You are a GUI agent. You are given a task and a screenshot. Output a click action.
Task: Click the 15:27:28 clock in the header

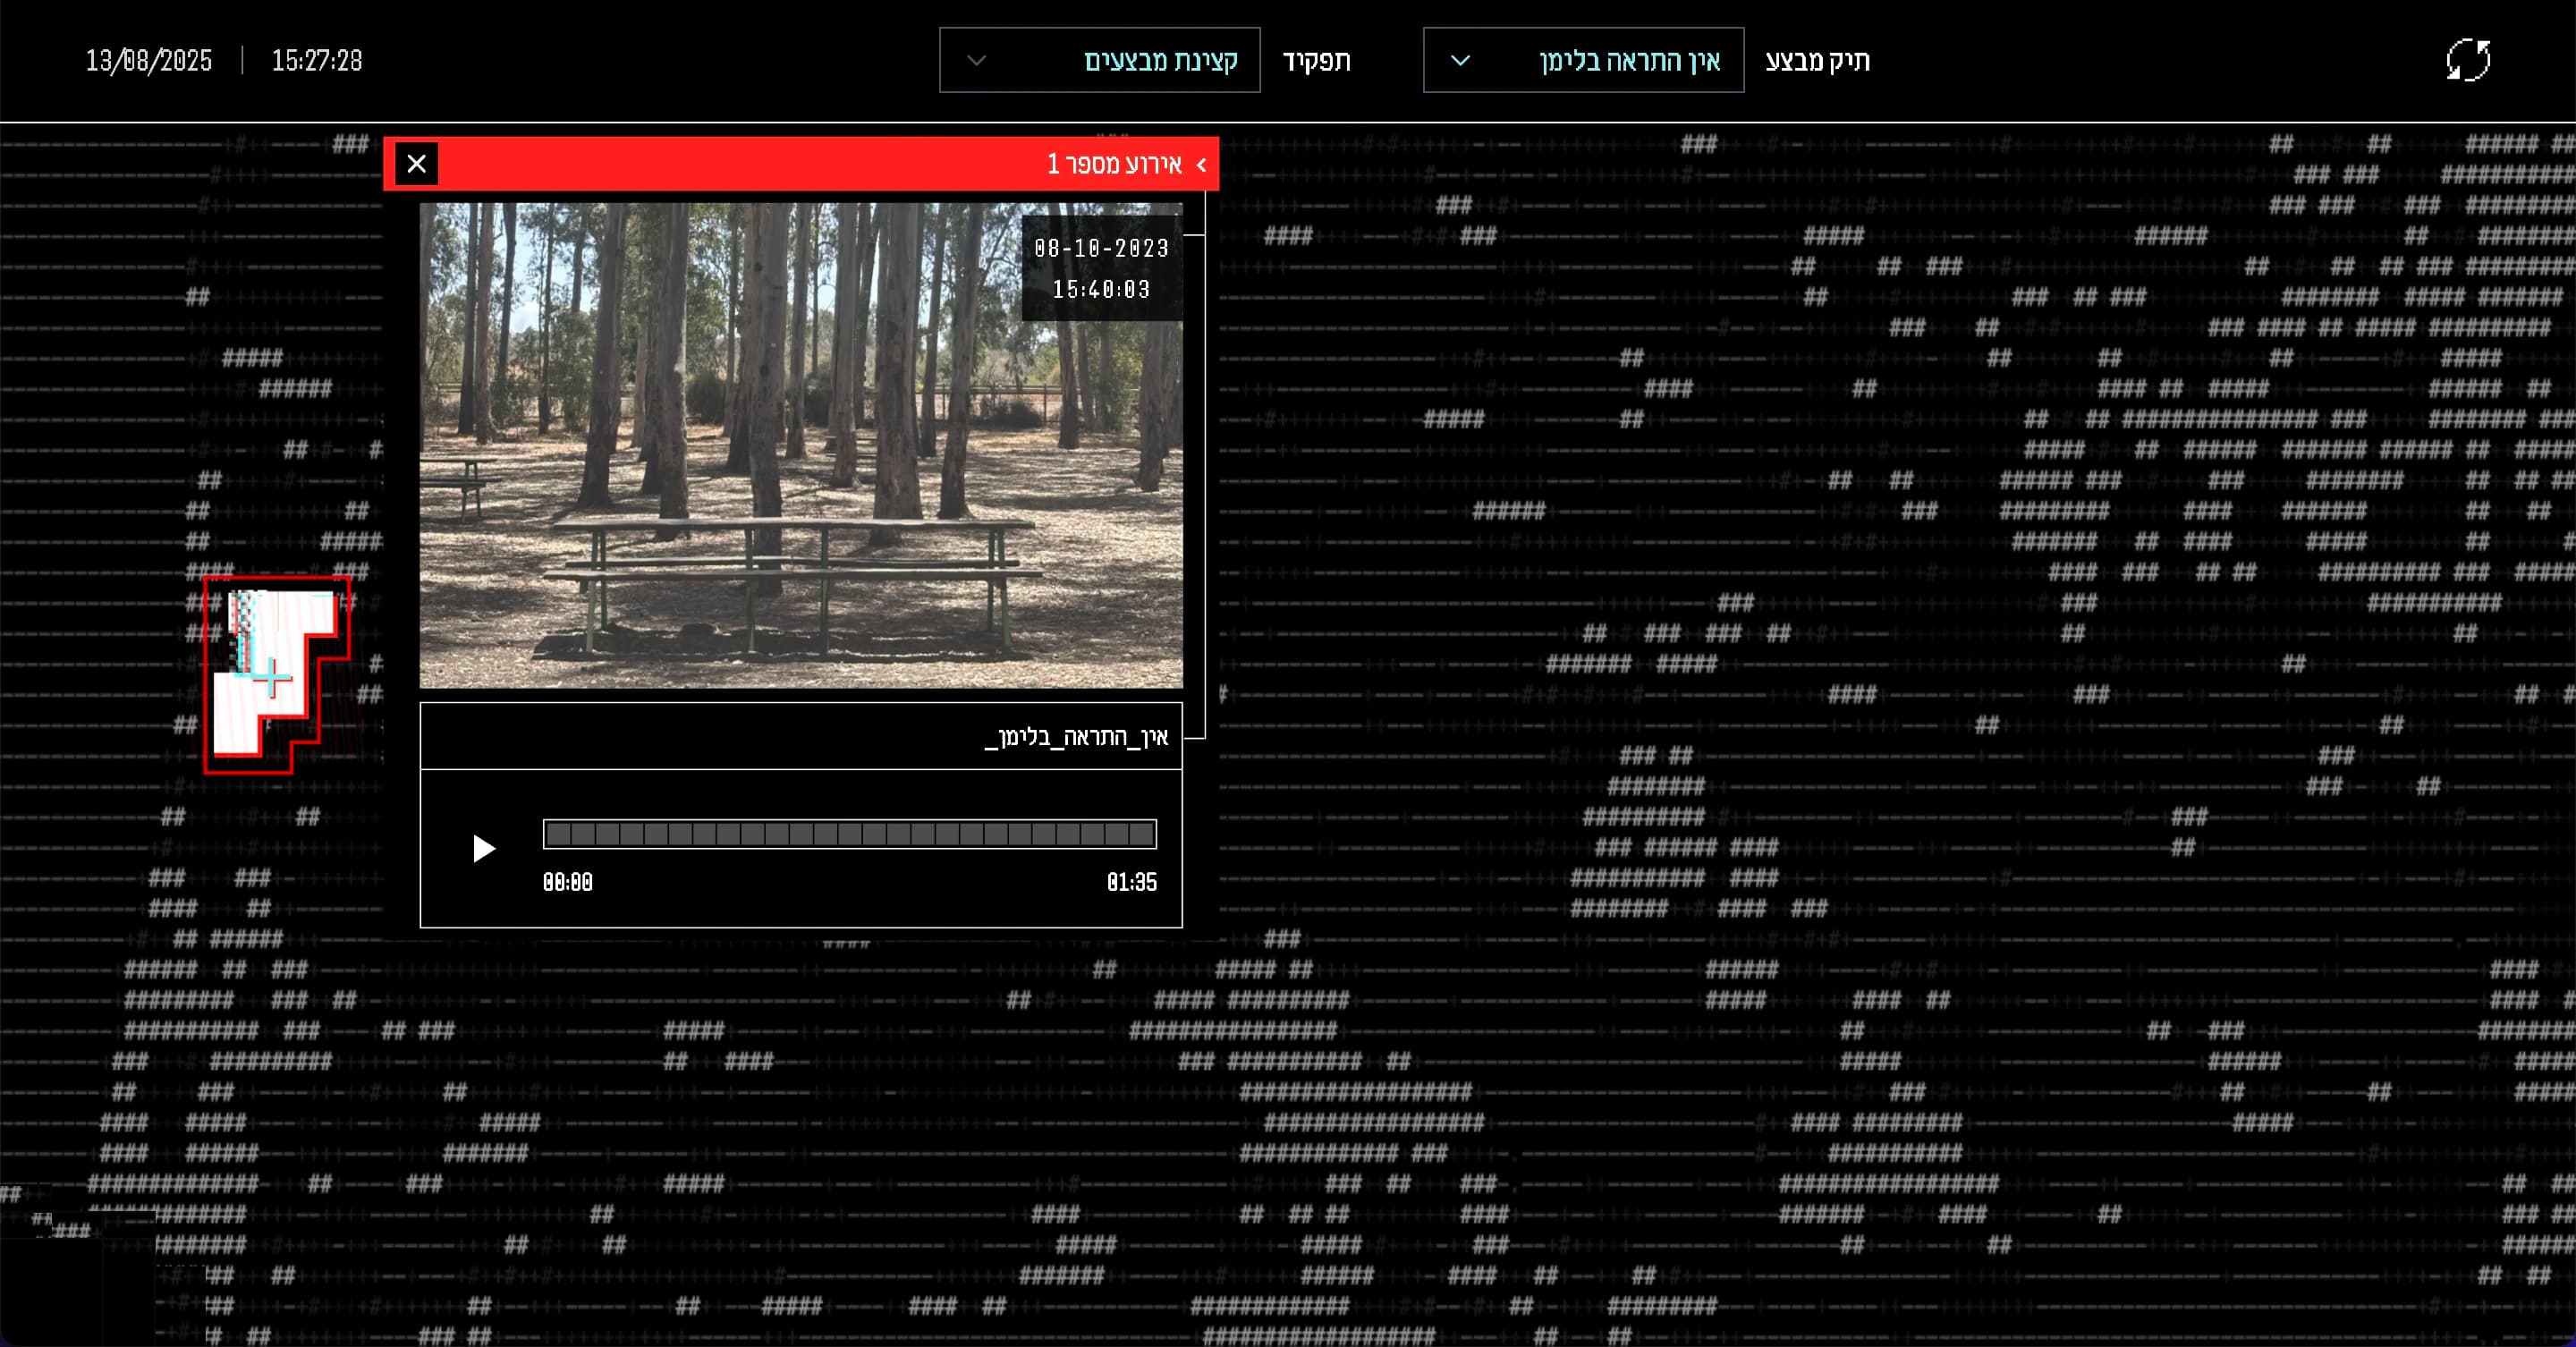(x=317, y=61)
